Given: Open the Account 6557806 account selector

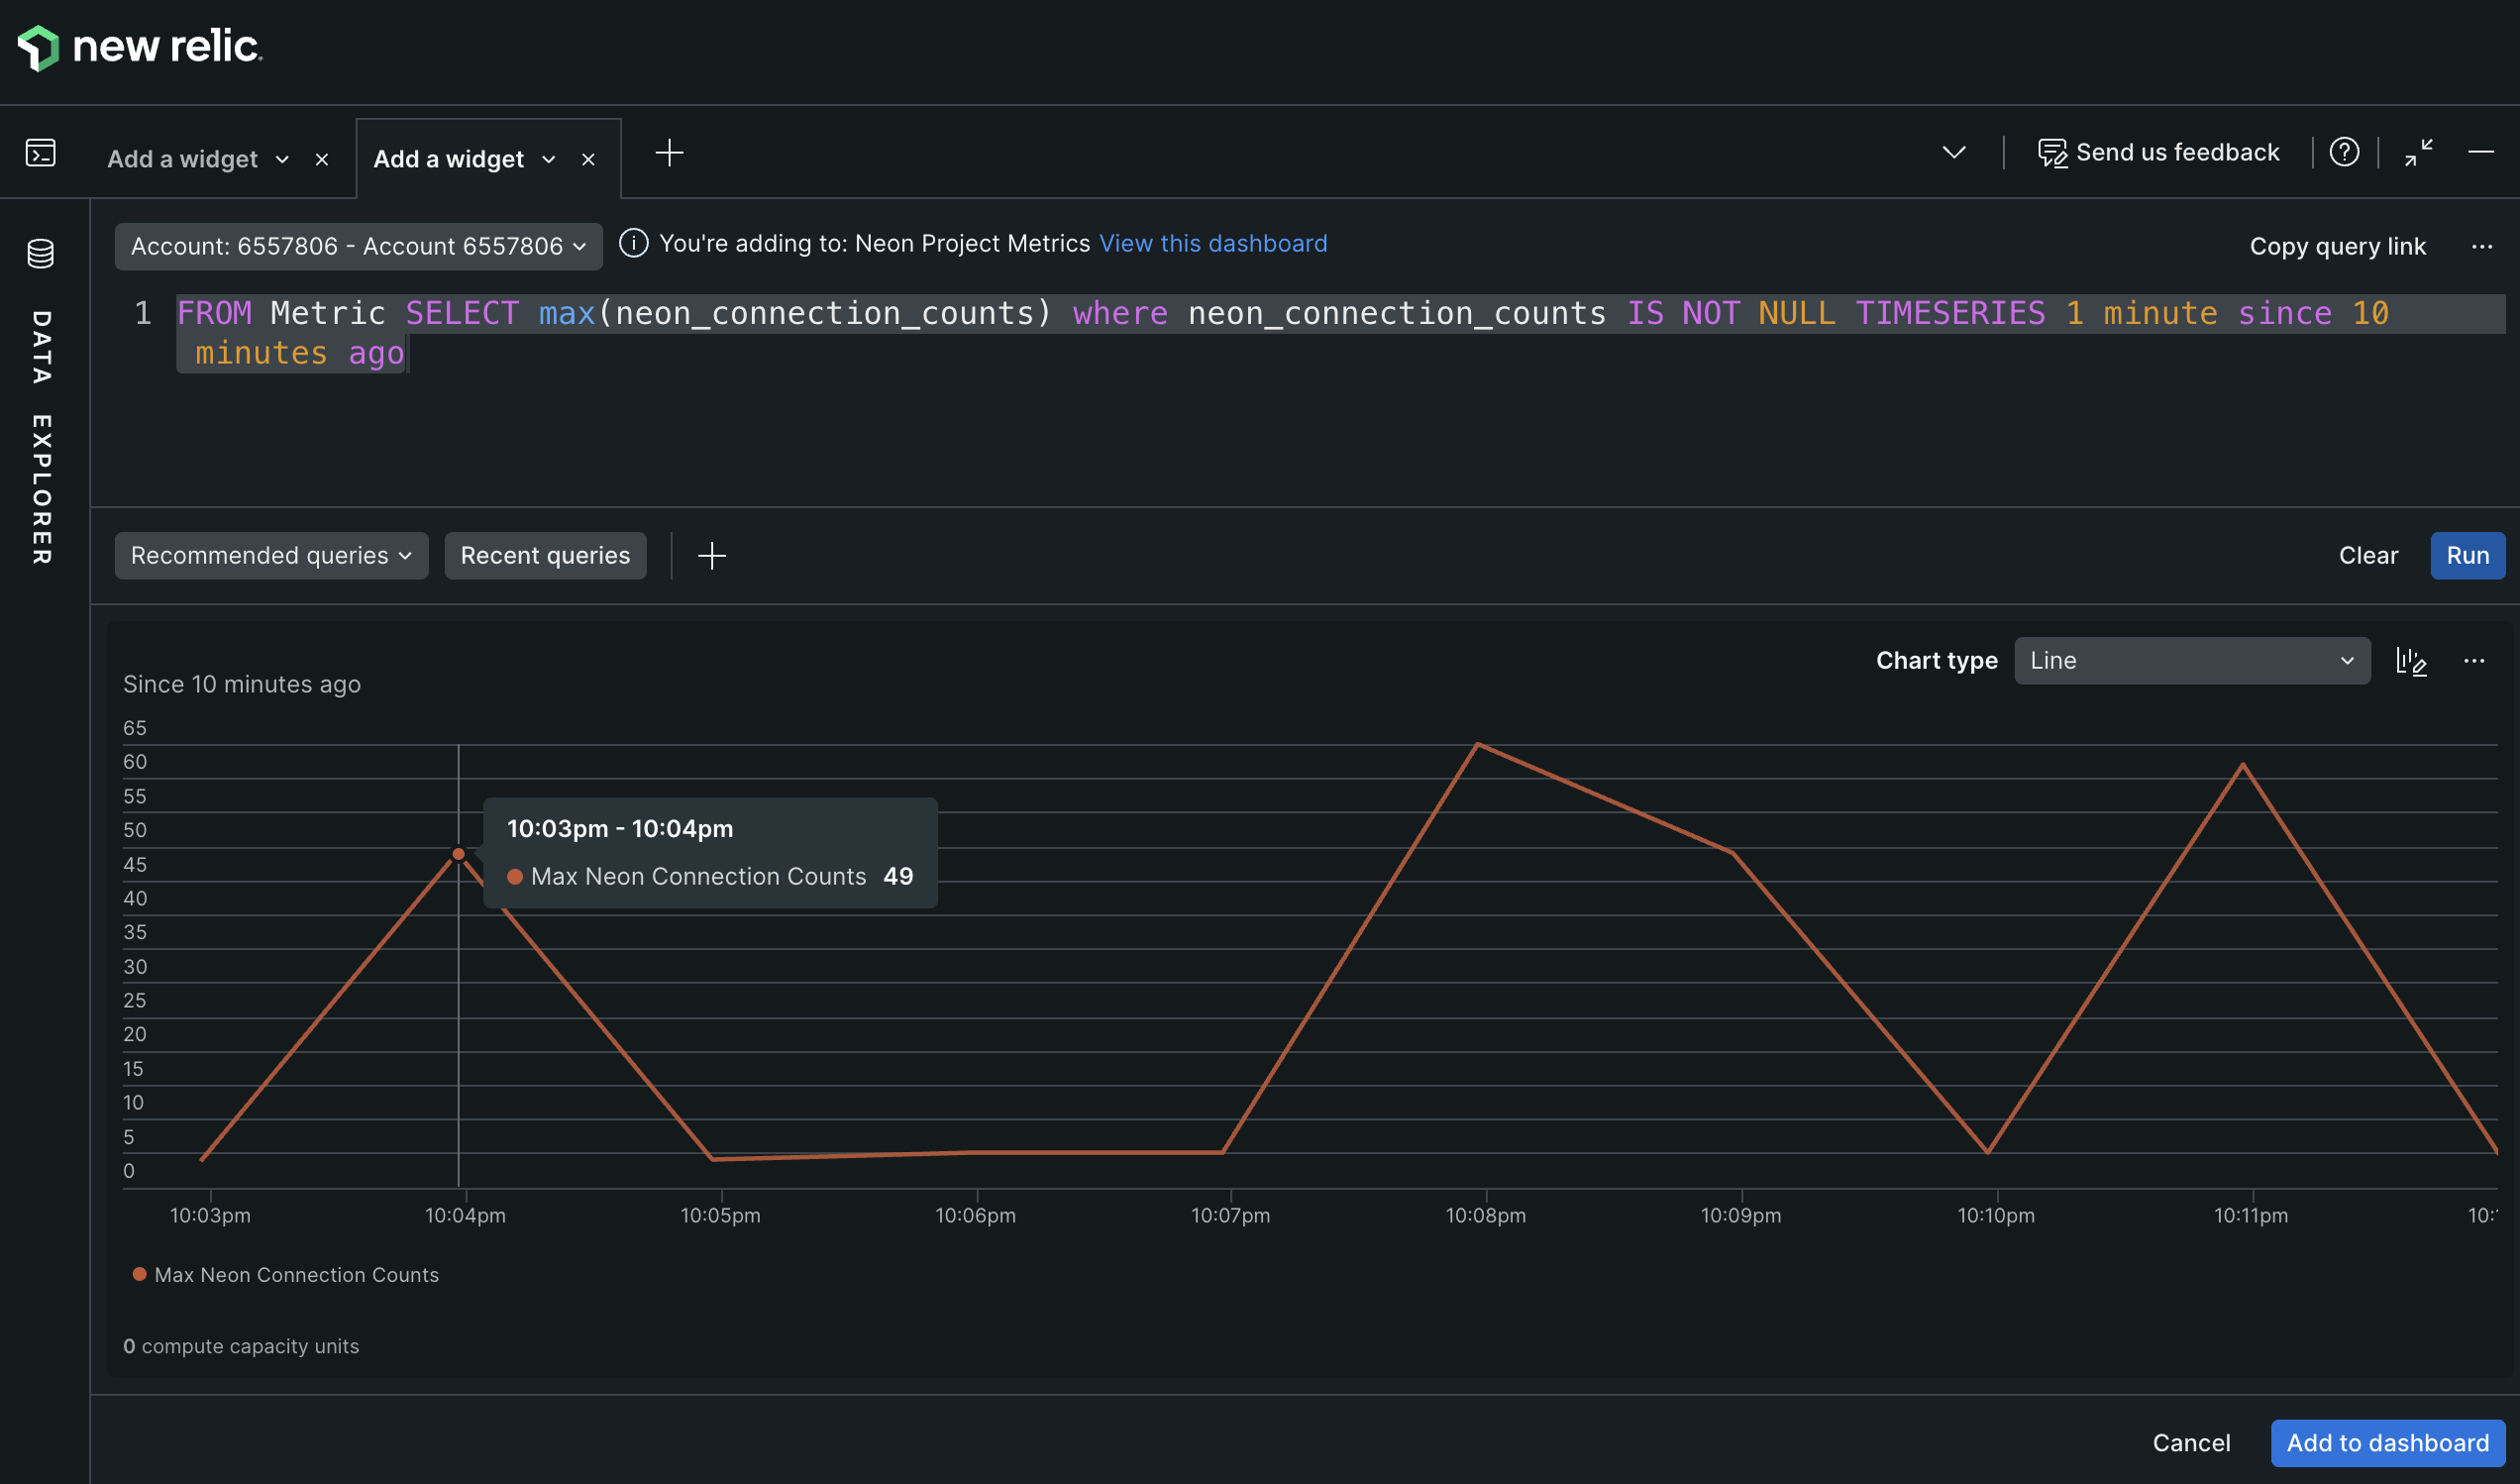Looking at the screenshot, I should click(358, 246).
